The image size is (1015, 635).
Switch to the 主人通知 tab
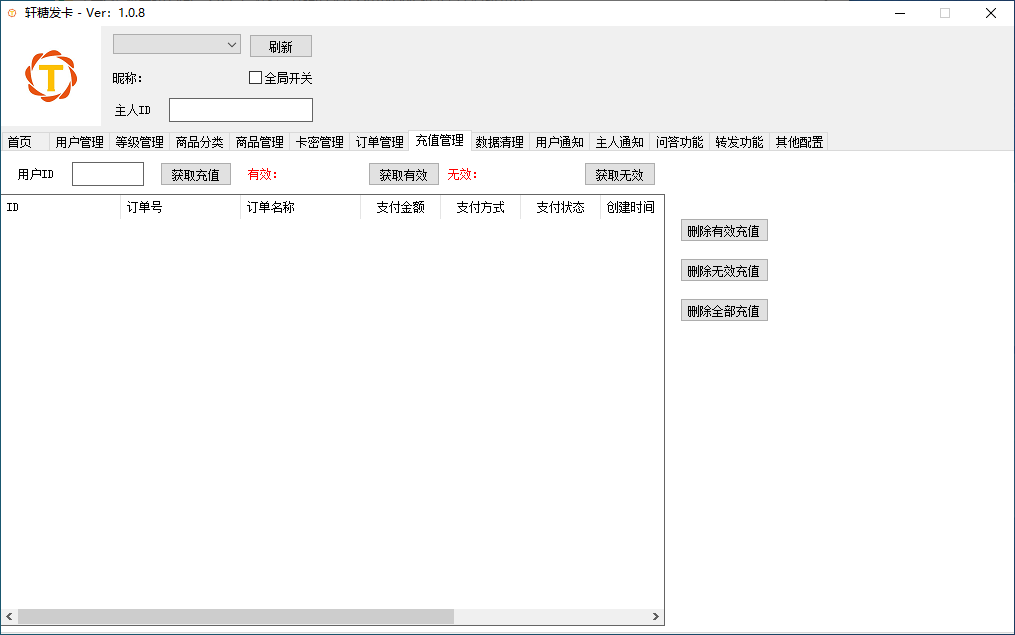point(620,142)
